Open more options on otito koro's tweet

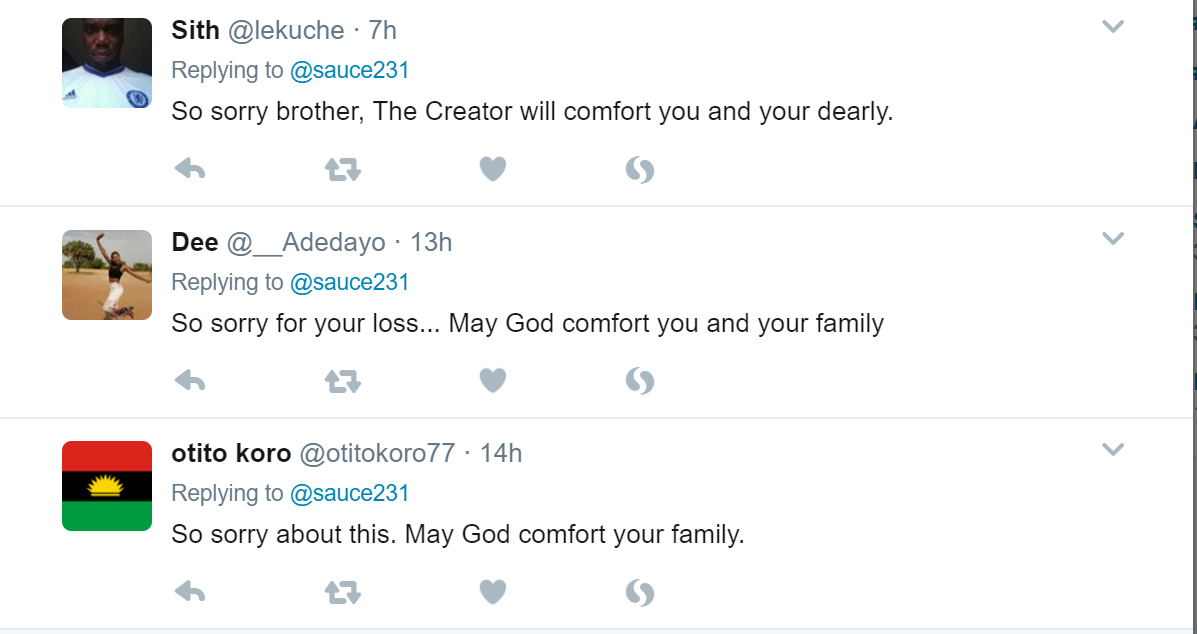click(1113, 450)
